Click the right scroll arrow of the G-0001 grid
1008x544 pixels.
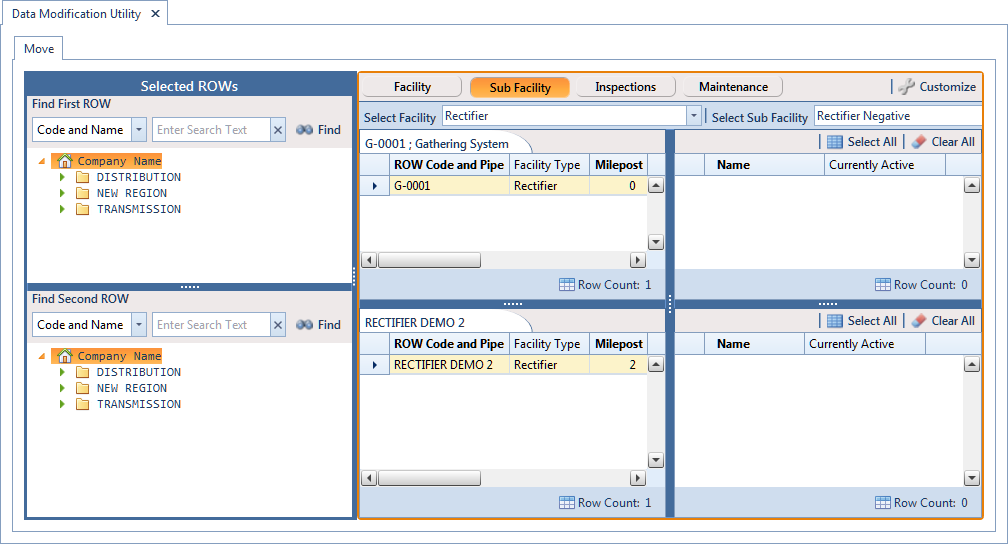point(637,260)
